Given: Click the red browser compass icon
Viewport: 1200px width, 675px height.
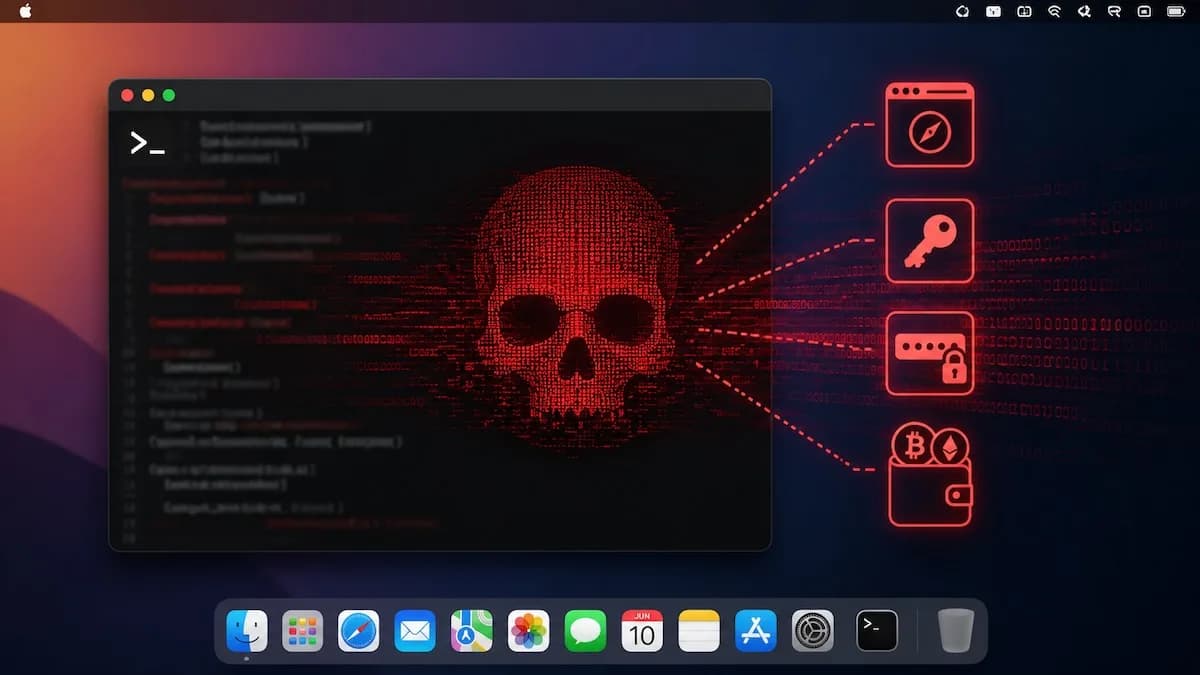Looking at the screenshot, I should coord(930,125).
